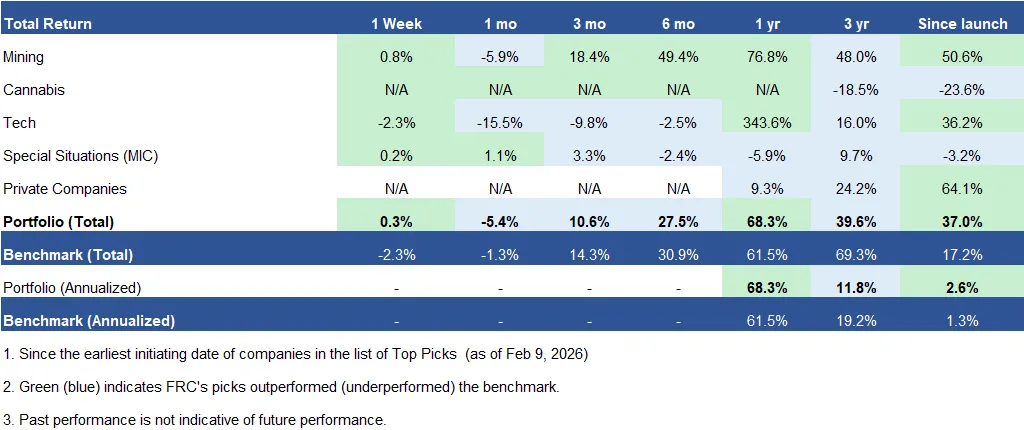Click Portfolio (Total) 6 mo value 27.5%
The height and width of the screenshot is (430, 1024).
click(x=678, y=221)
